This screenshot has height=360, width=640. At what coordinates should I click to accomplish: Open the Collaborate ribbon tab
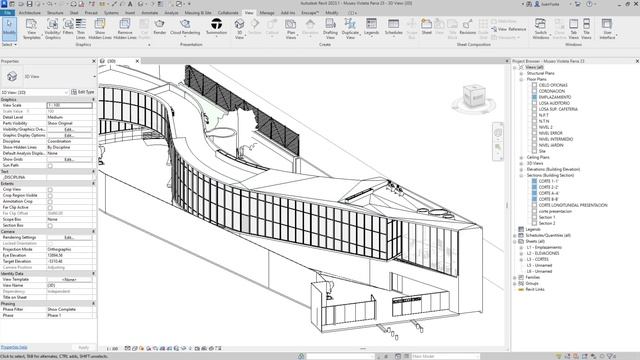pyautogui.click(x=228, y=13)
